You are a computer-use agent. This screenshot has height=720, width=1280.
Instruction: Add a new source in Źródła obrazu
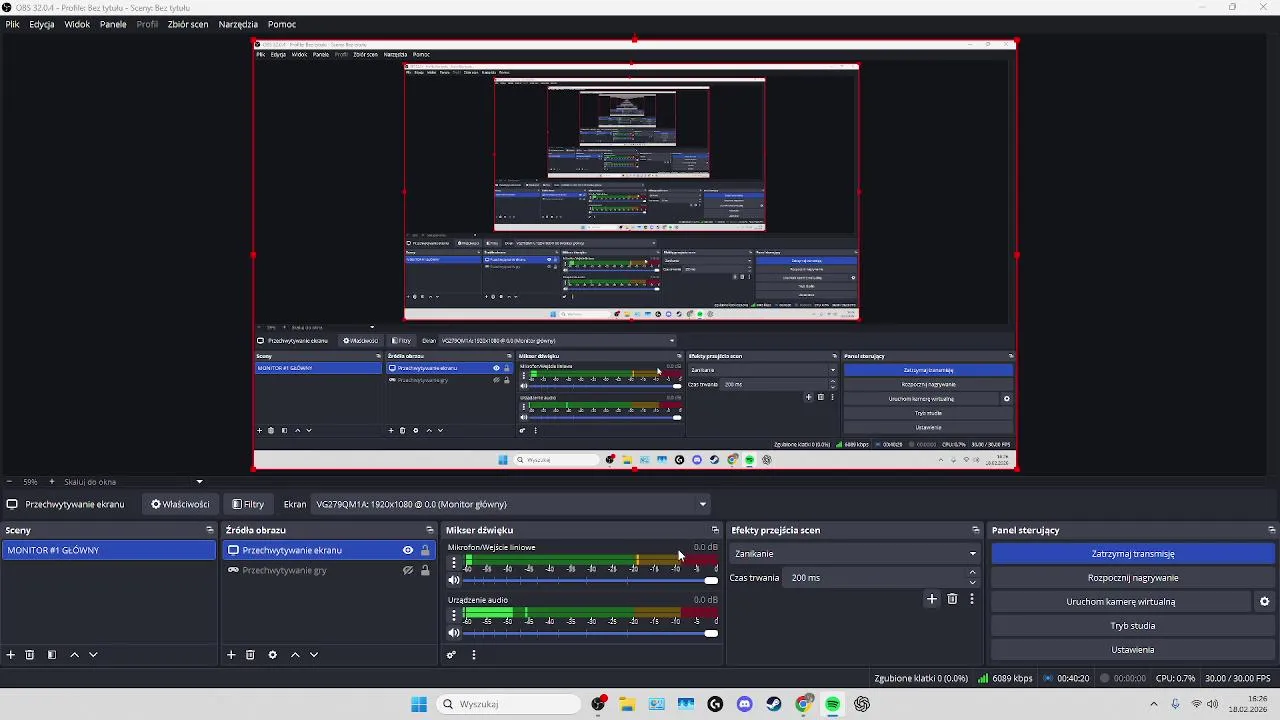[x=231, y=655]
